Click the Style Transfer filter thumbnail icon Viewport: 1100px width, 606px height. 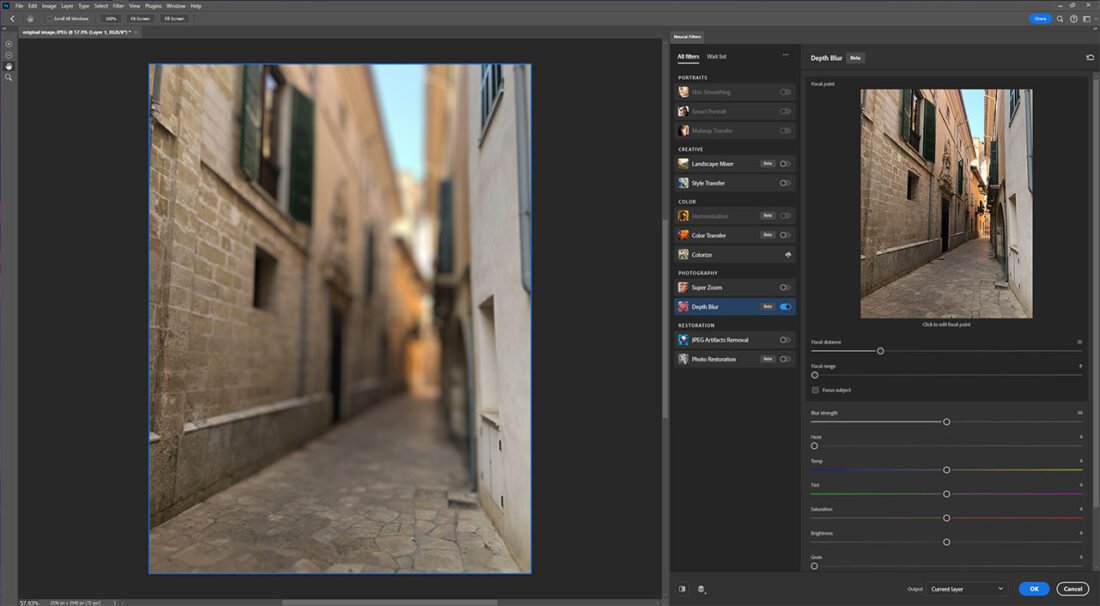(683, 183)
